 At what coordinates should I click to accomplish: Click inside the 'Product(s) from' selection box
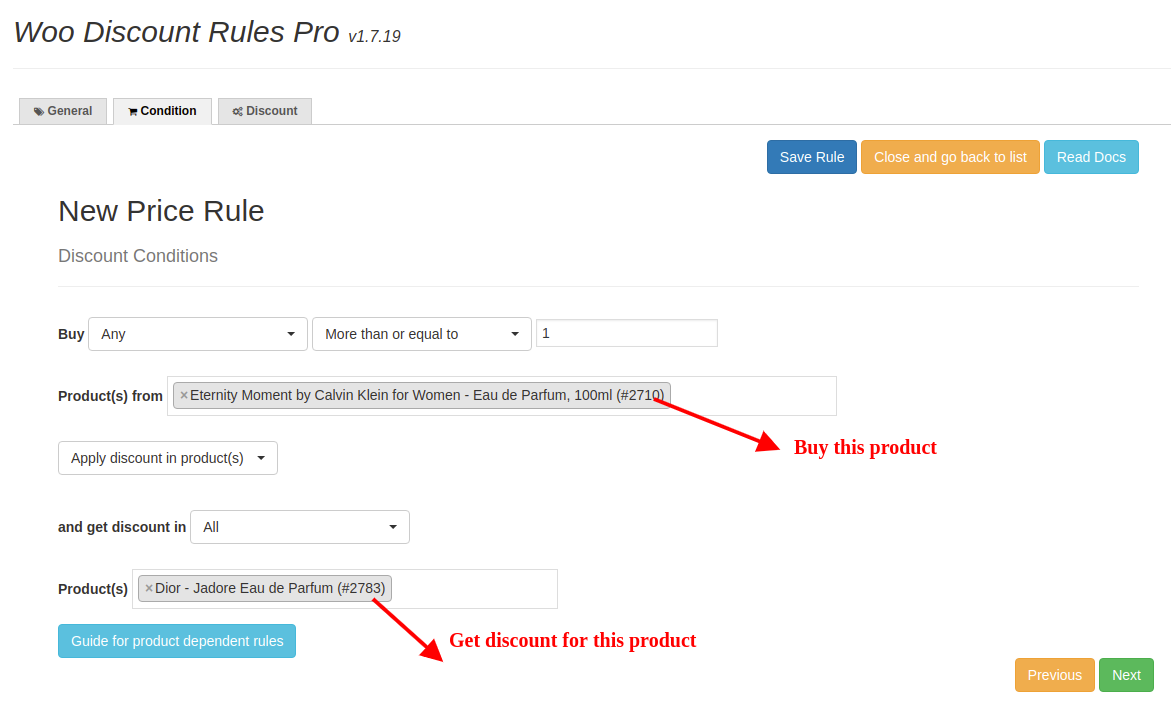(x=752, y=396)
